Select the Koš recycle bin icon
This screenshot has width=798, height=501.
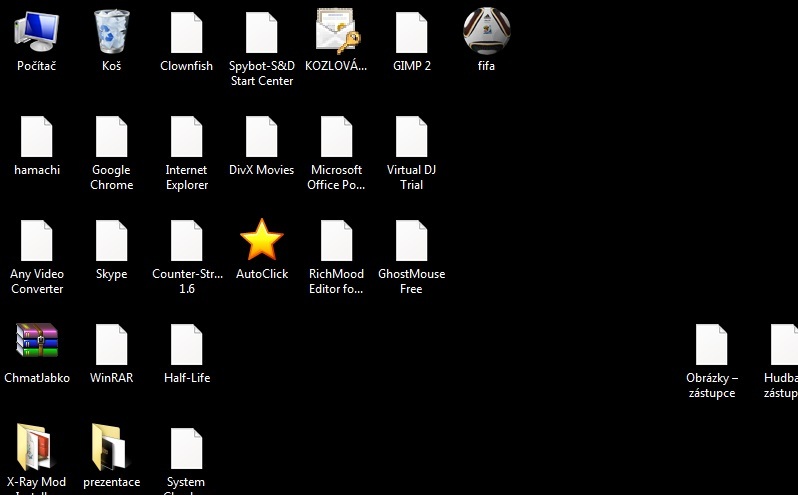pos(111,32)
